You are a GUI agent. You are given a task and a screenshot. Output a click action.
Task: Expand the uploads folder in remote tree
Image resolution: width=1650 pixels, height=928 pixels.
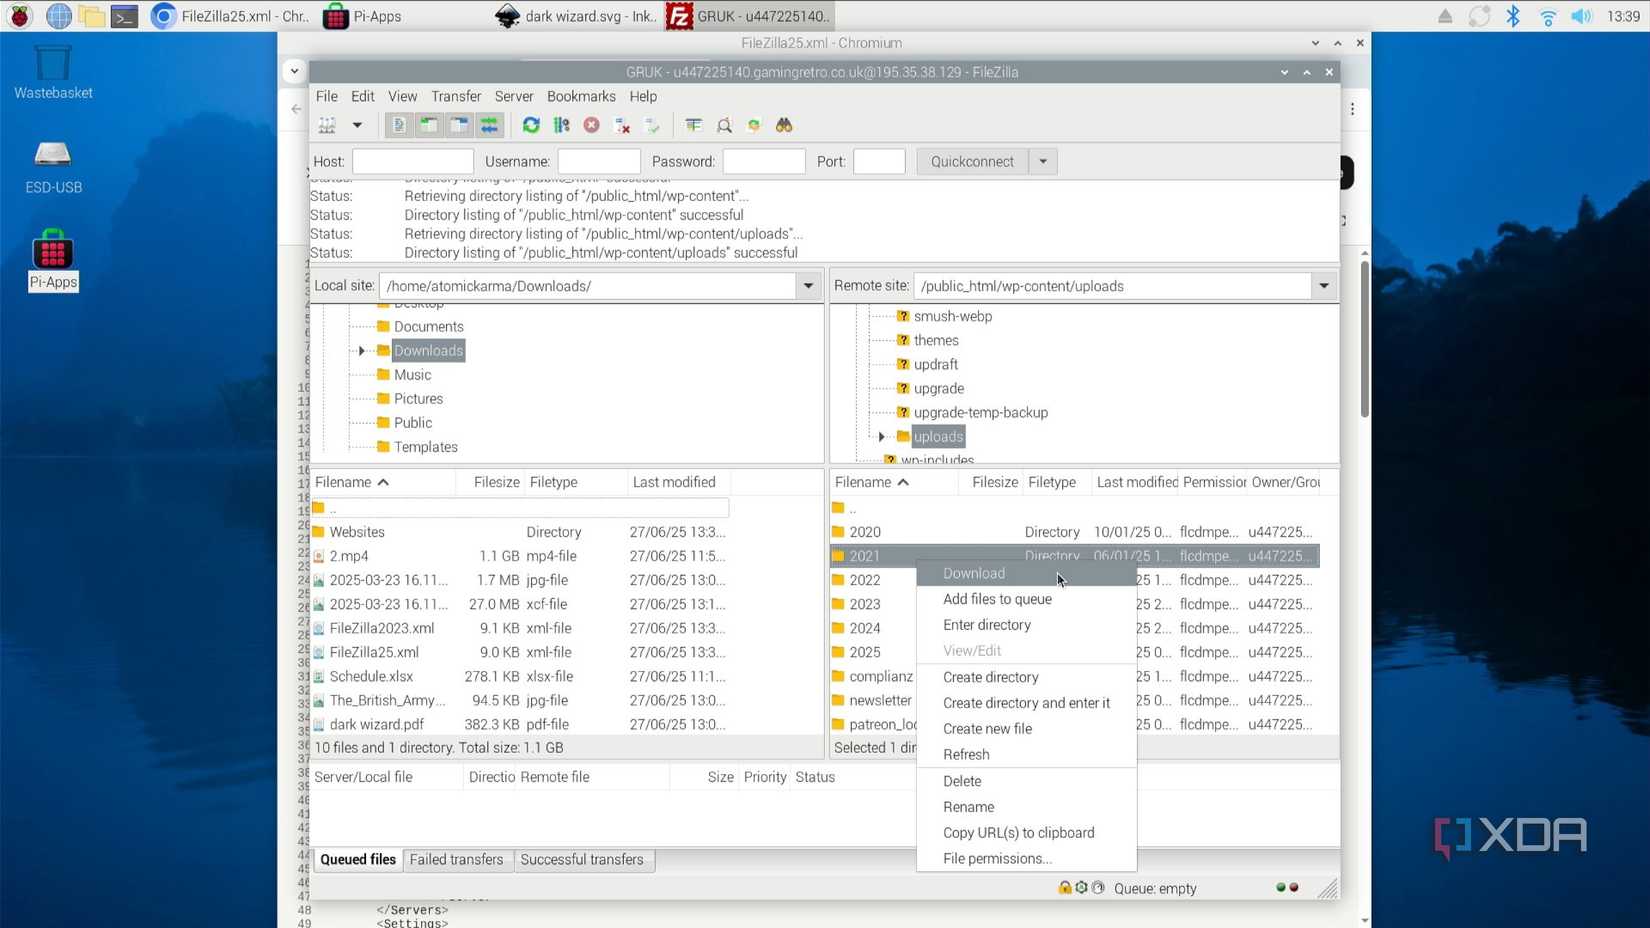[x=882, y=437]
